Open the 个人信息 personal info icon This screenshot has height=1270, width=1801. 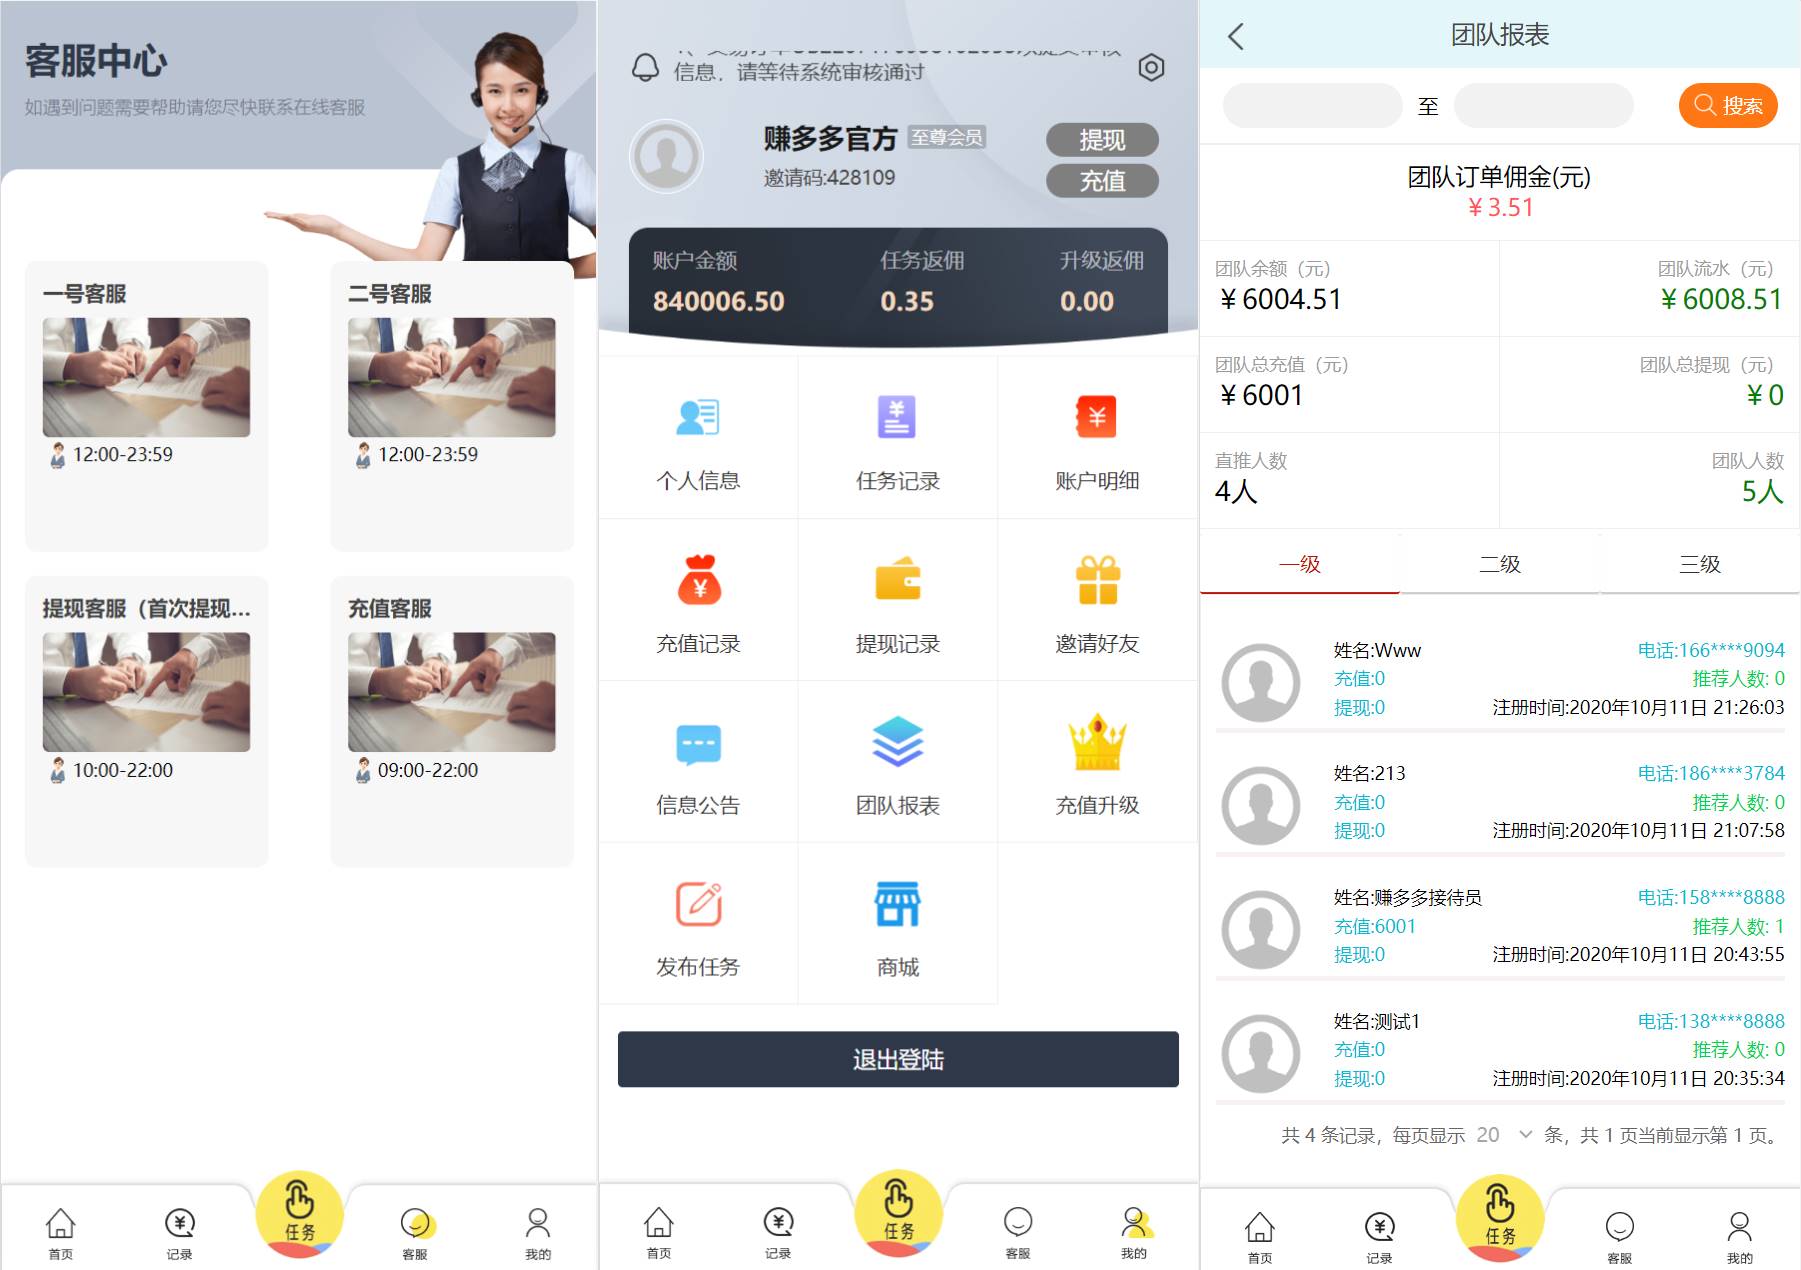pos(698,417)
